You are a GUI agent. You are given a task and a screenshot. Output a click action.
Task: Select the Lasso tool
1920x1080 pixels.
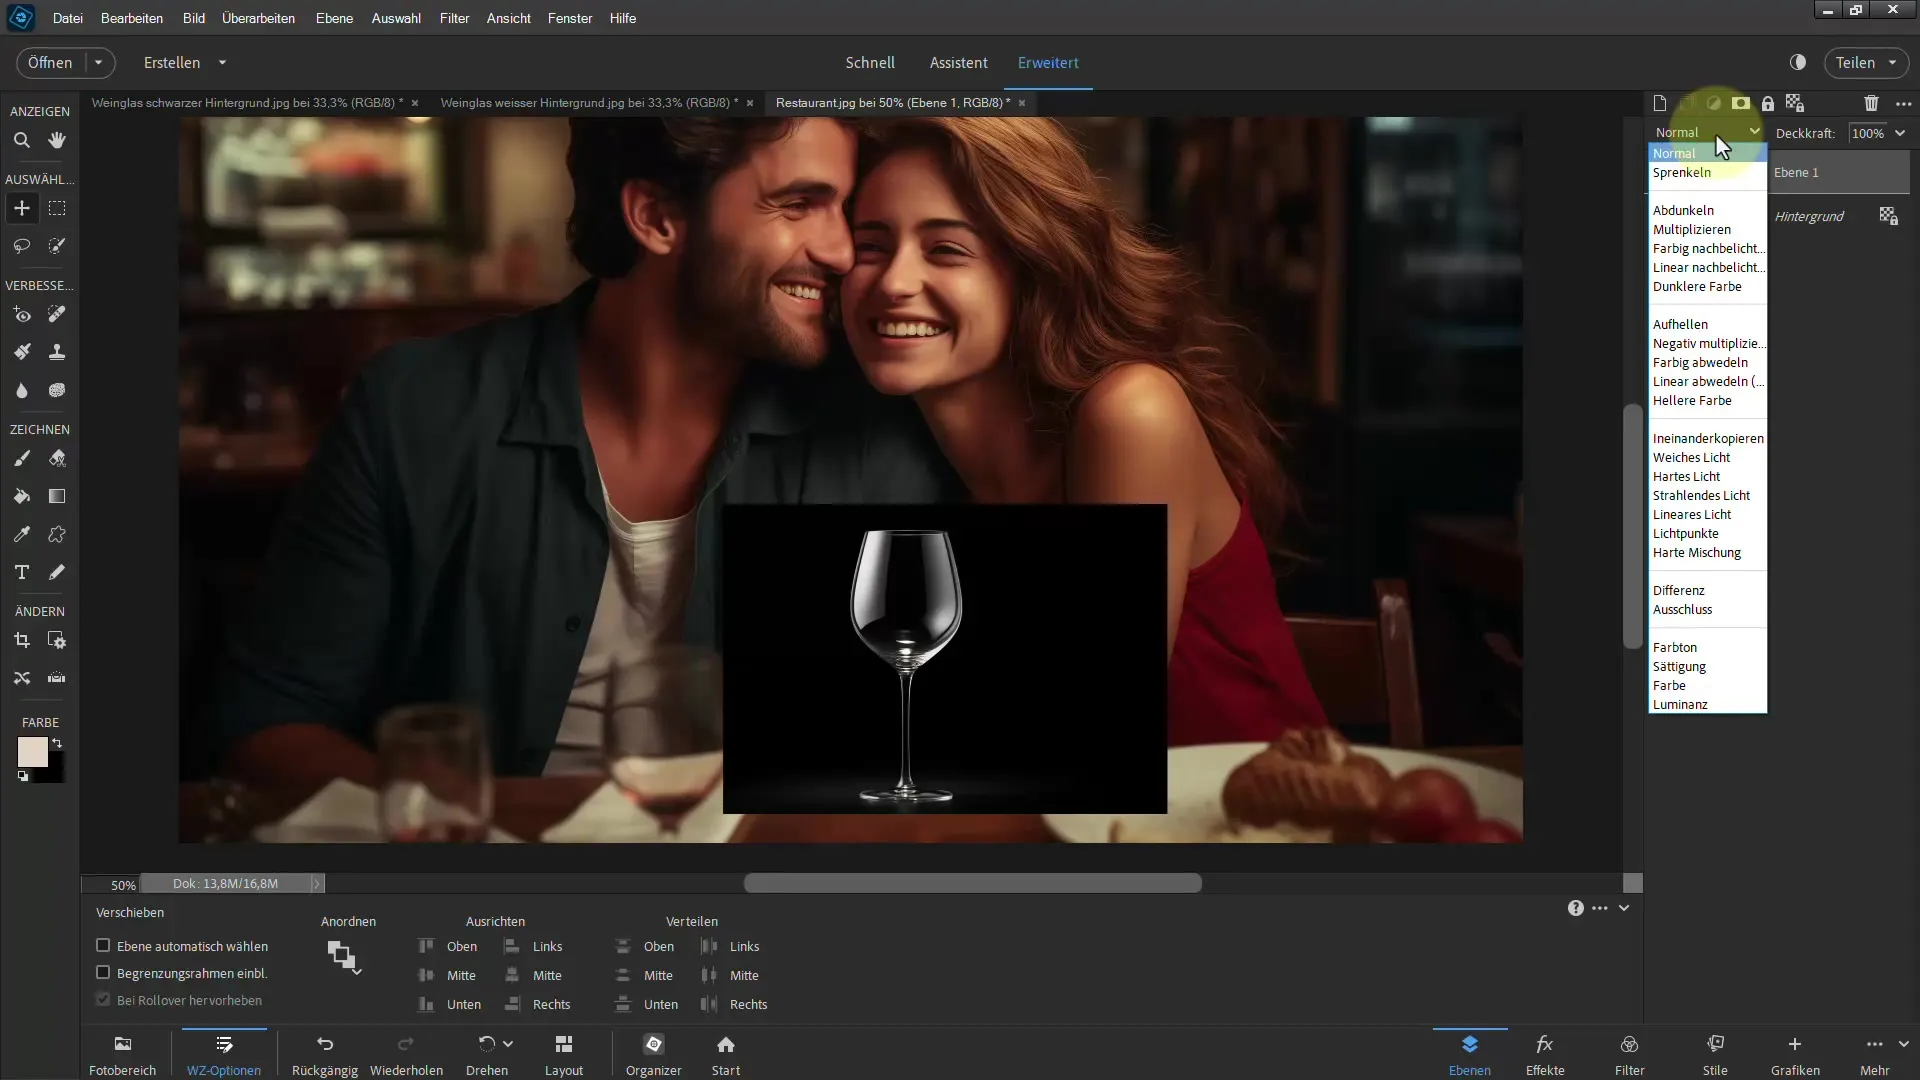point(21,246)
